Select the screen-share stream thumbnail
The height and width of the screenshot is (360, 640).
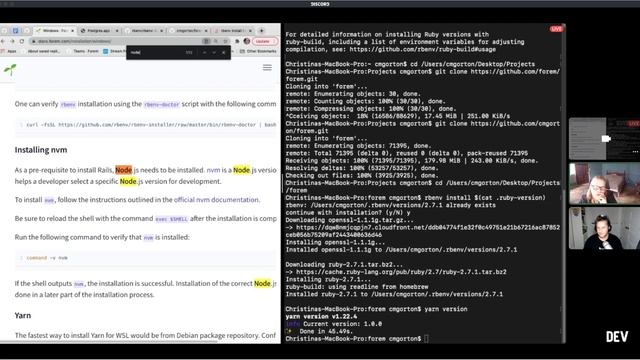click(604, 139)
